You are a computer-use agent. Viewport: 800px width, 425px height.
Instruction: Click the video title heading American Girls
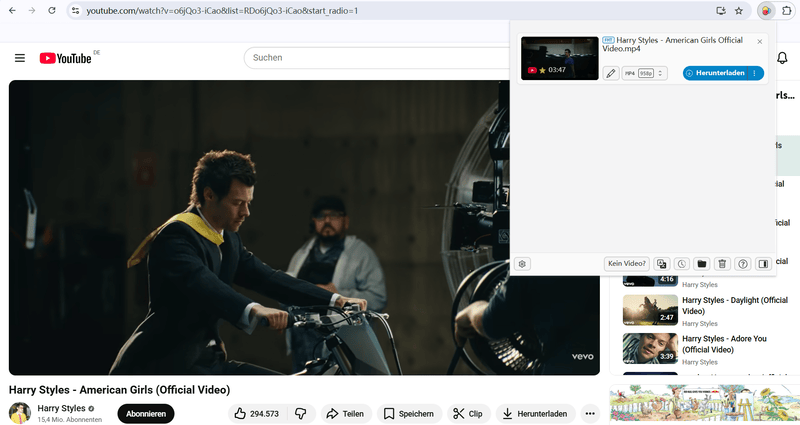click(x=119, y=390)
